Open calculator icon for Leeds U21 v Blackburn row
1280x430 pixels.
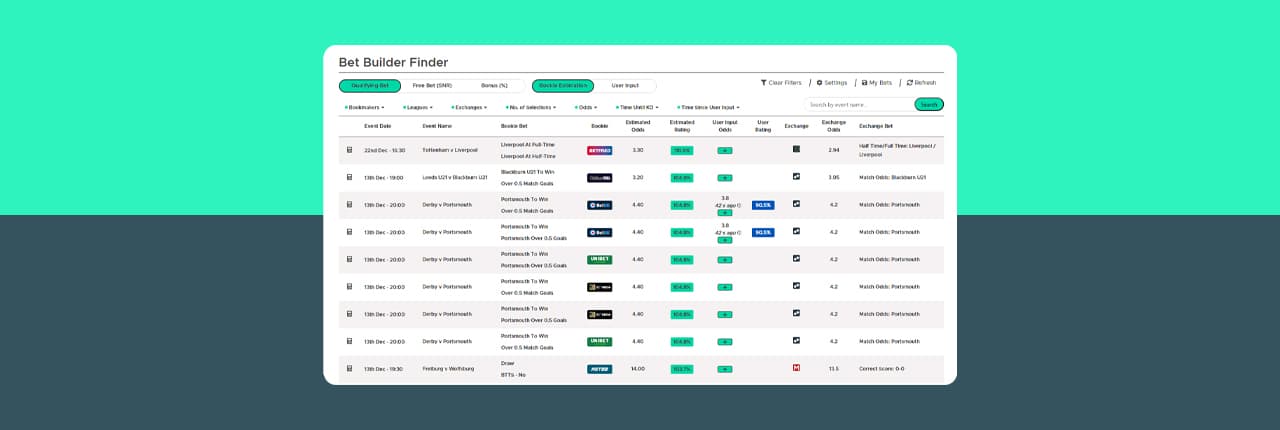pyautogui.click(x=349, y=177)
